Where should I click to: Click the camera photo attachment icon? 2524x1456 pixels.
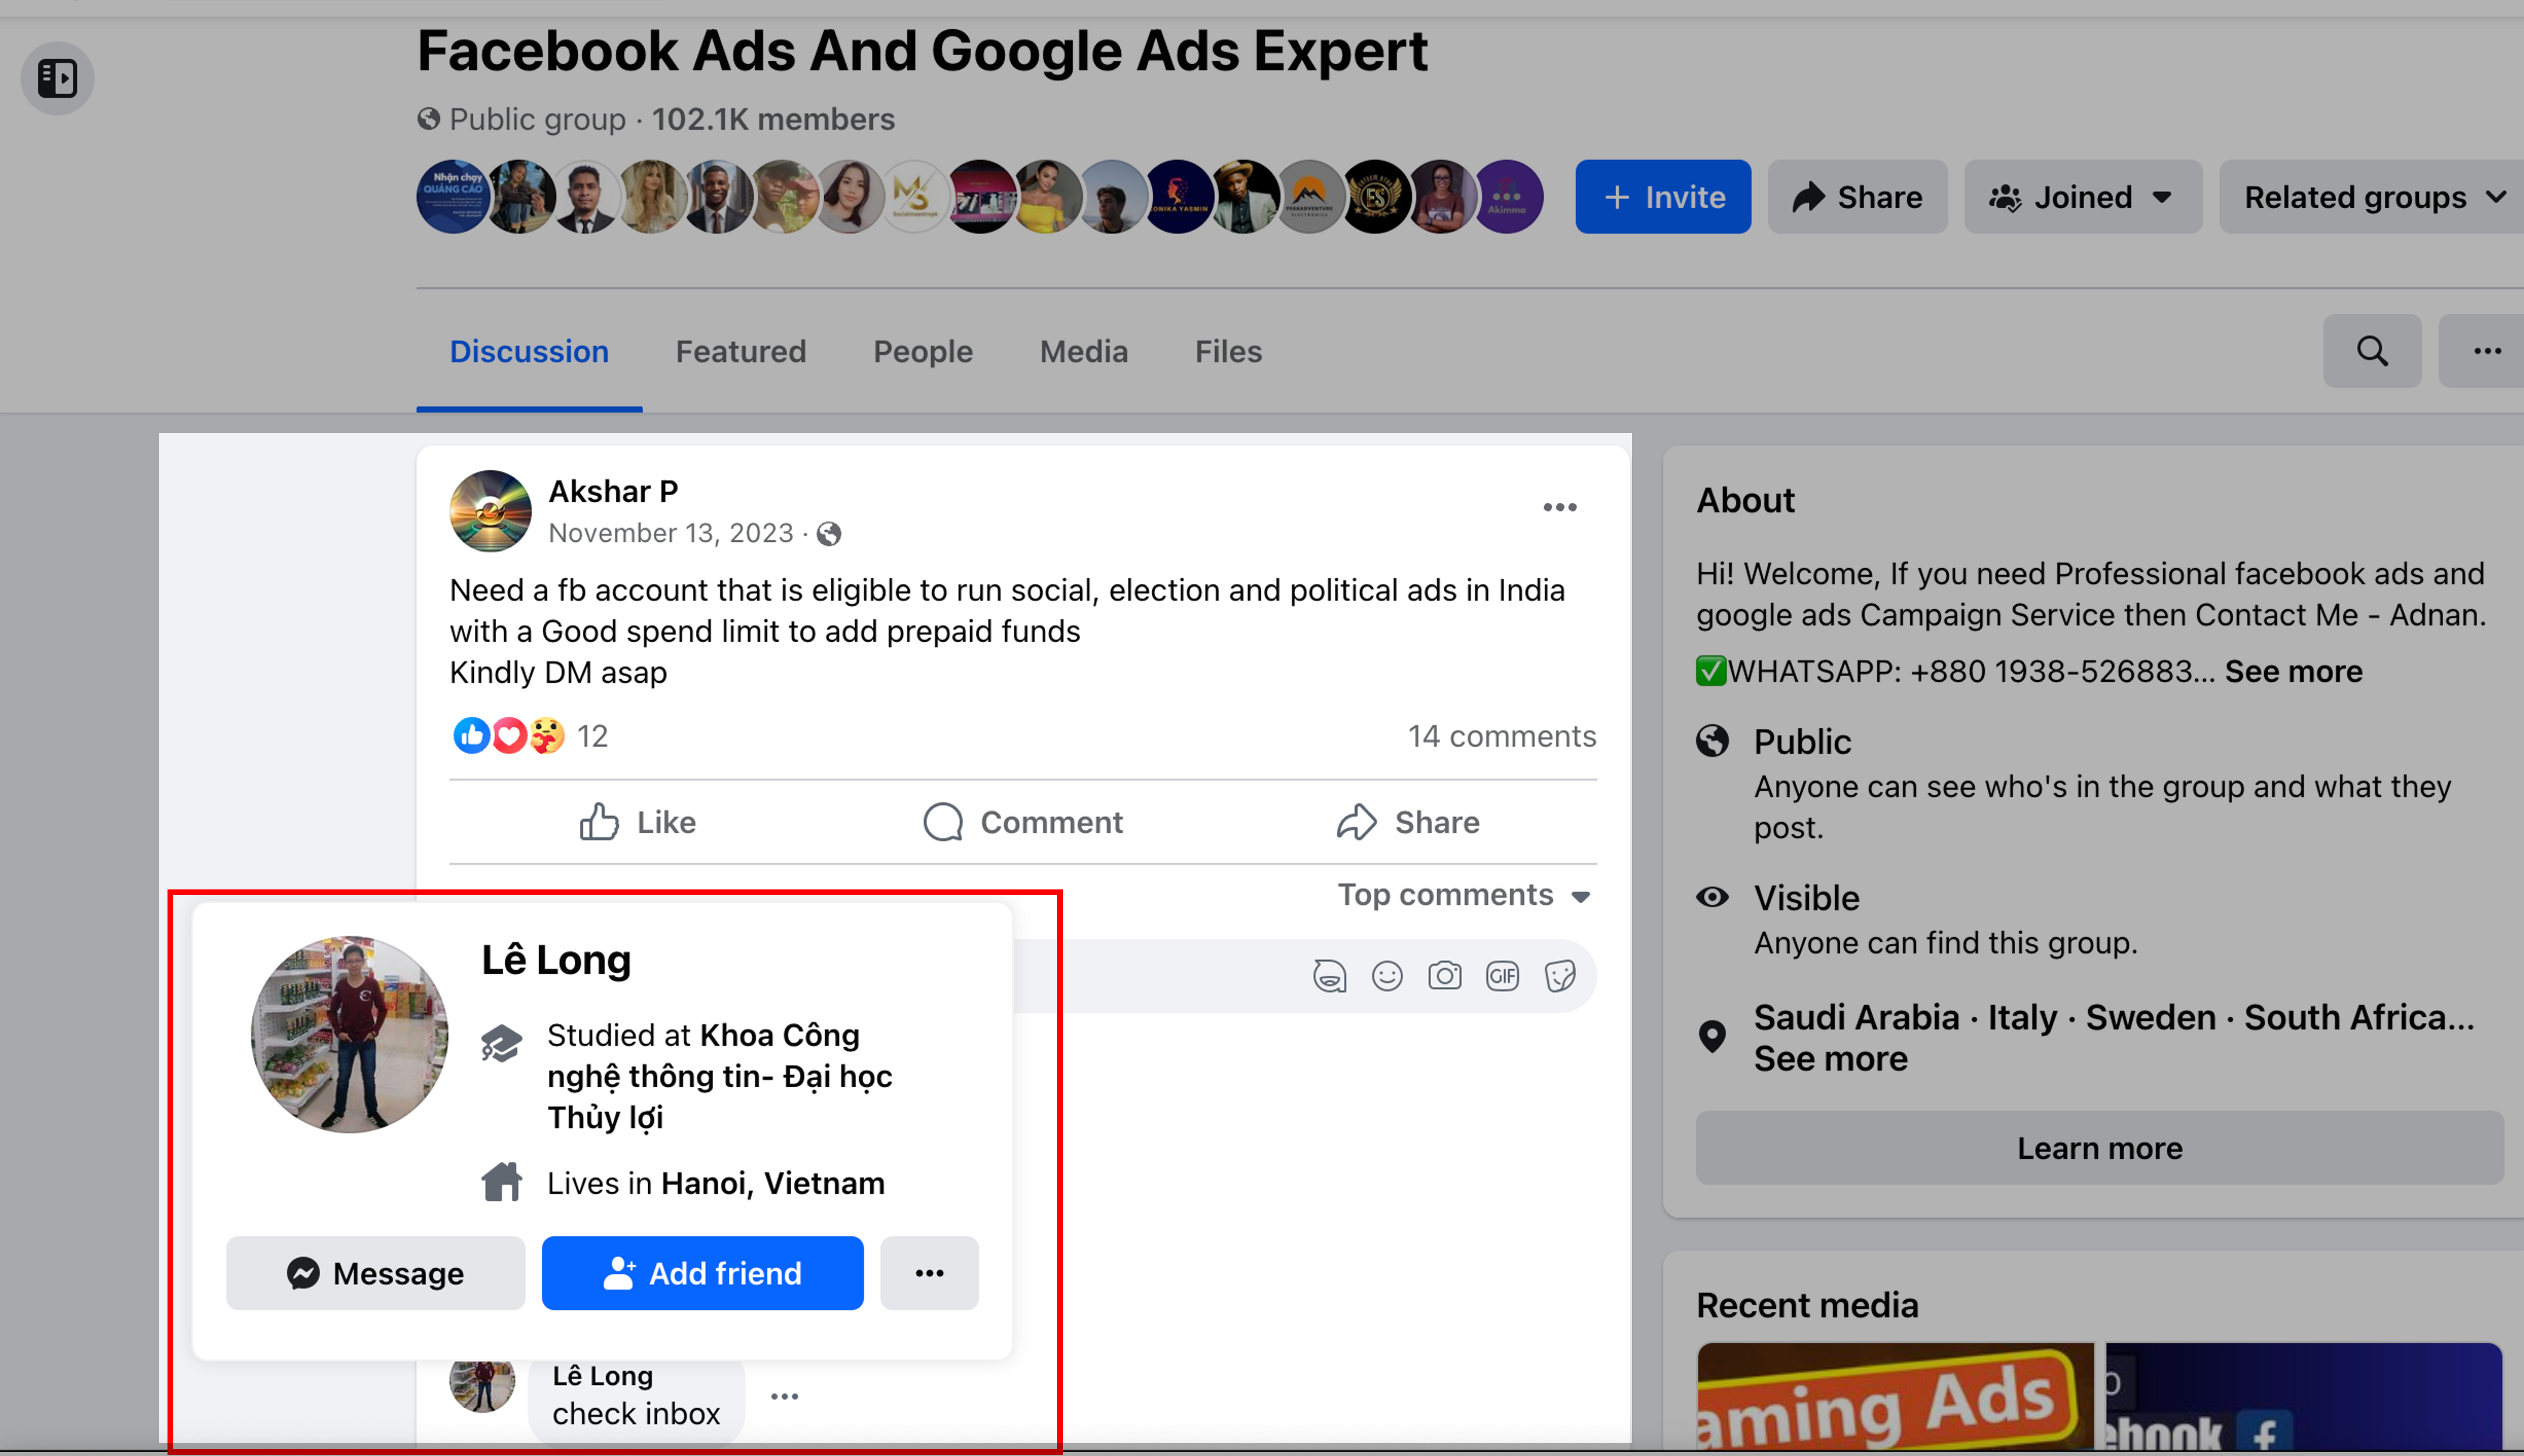pos(1444,975)
